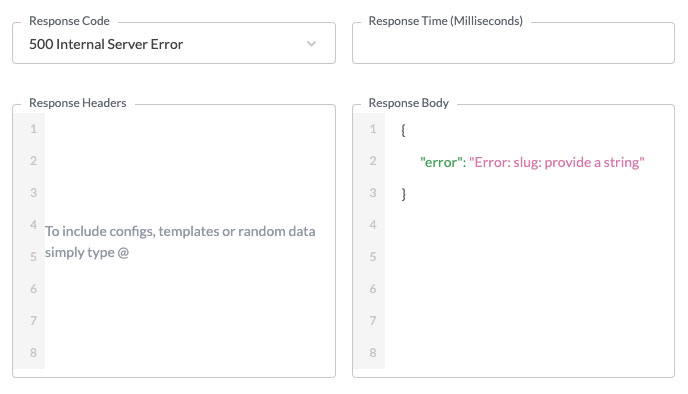Click the opening brace on Response Body line 1
Image resolution: width=688 pixels, height=394 pixels.
pos(403,130)
